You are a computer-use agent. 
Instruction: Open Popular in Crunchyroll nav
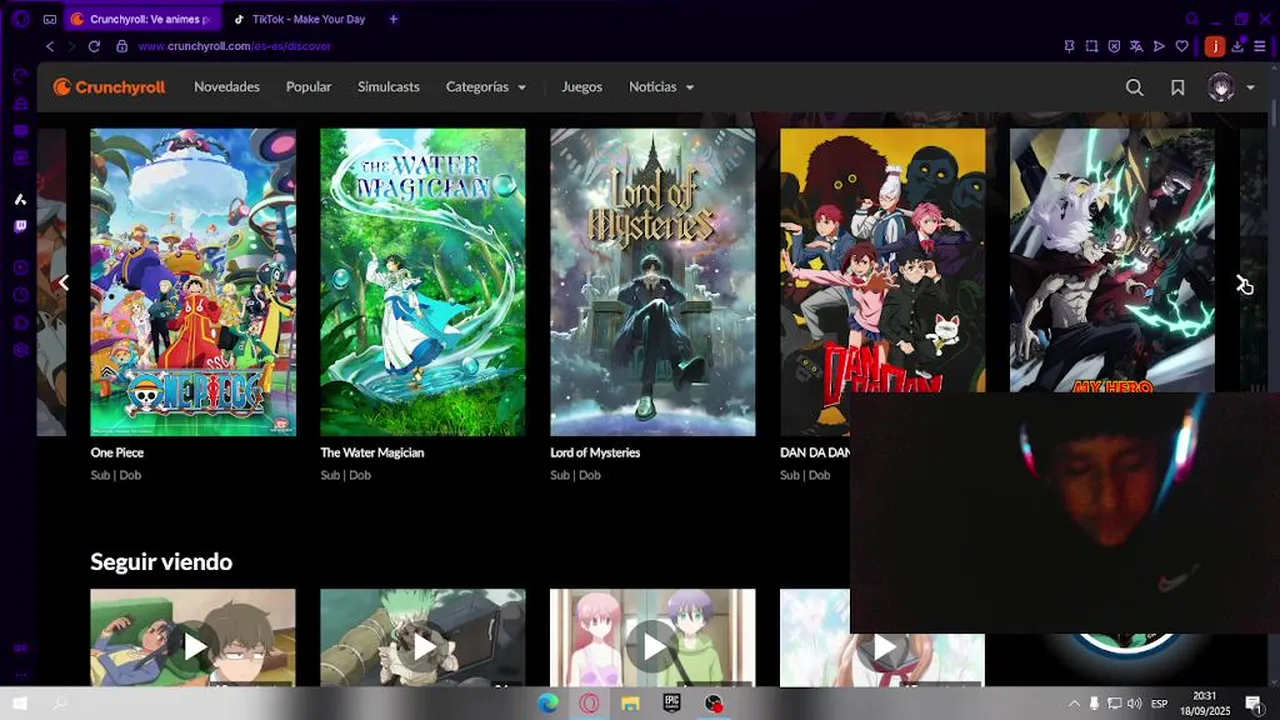309,87
